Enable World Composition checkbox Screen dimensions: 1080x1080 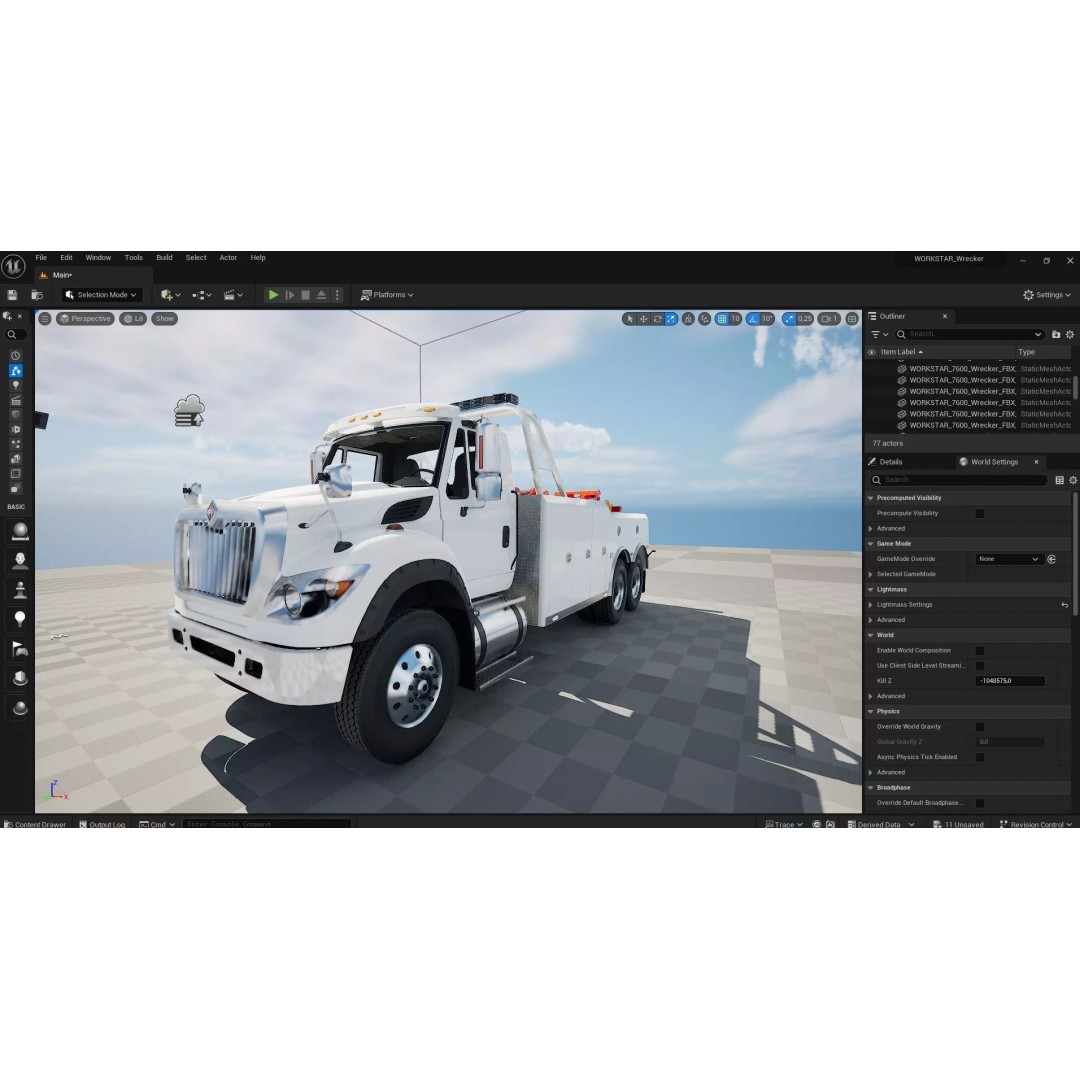tap(979, 651)
